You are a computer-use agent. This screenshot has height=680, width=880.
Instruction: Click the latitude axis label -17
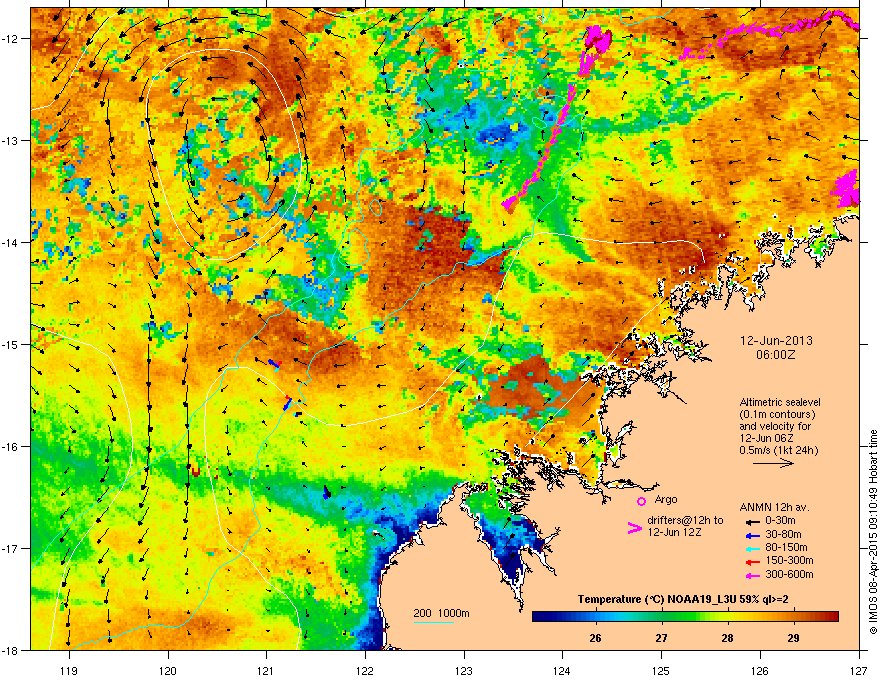pos(10,548)
